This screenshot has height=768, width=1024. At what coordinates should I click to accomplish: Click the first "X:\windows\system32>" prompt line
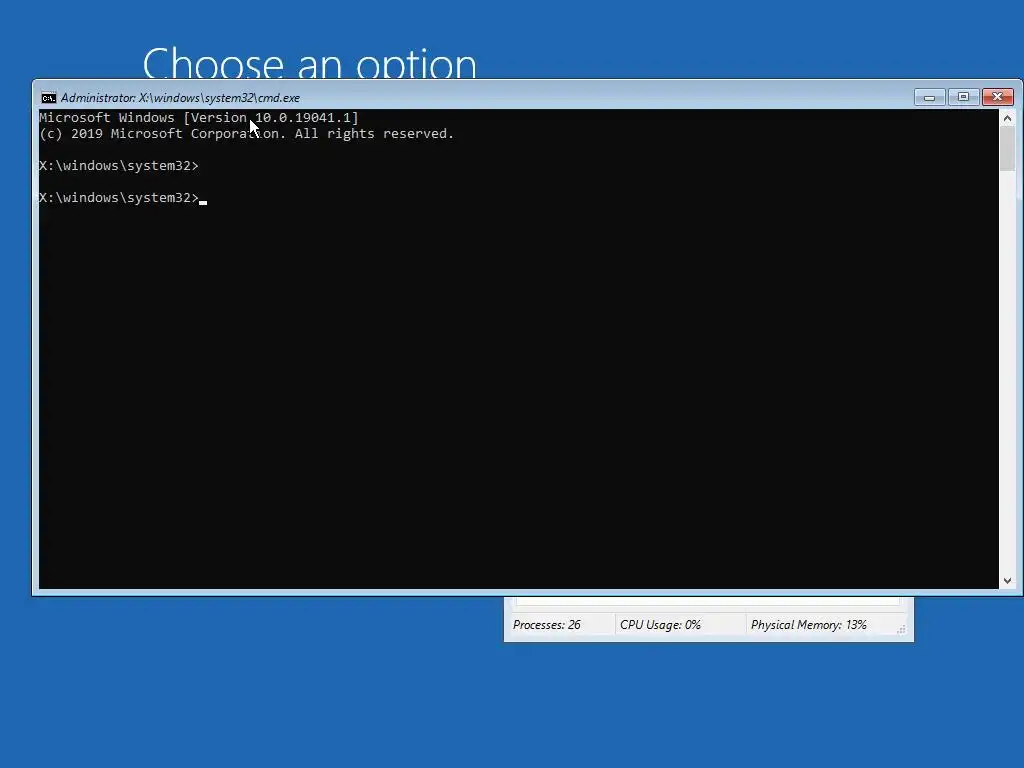pyautogui.click(x=119, y=166)
